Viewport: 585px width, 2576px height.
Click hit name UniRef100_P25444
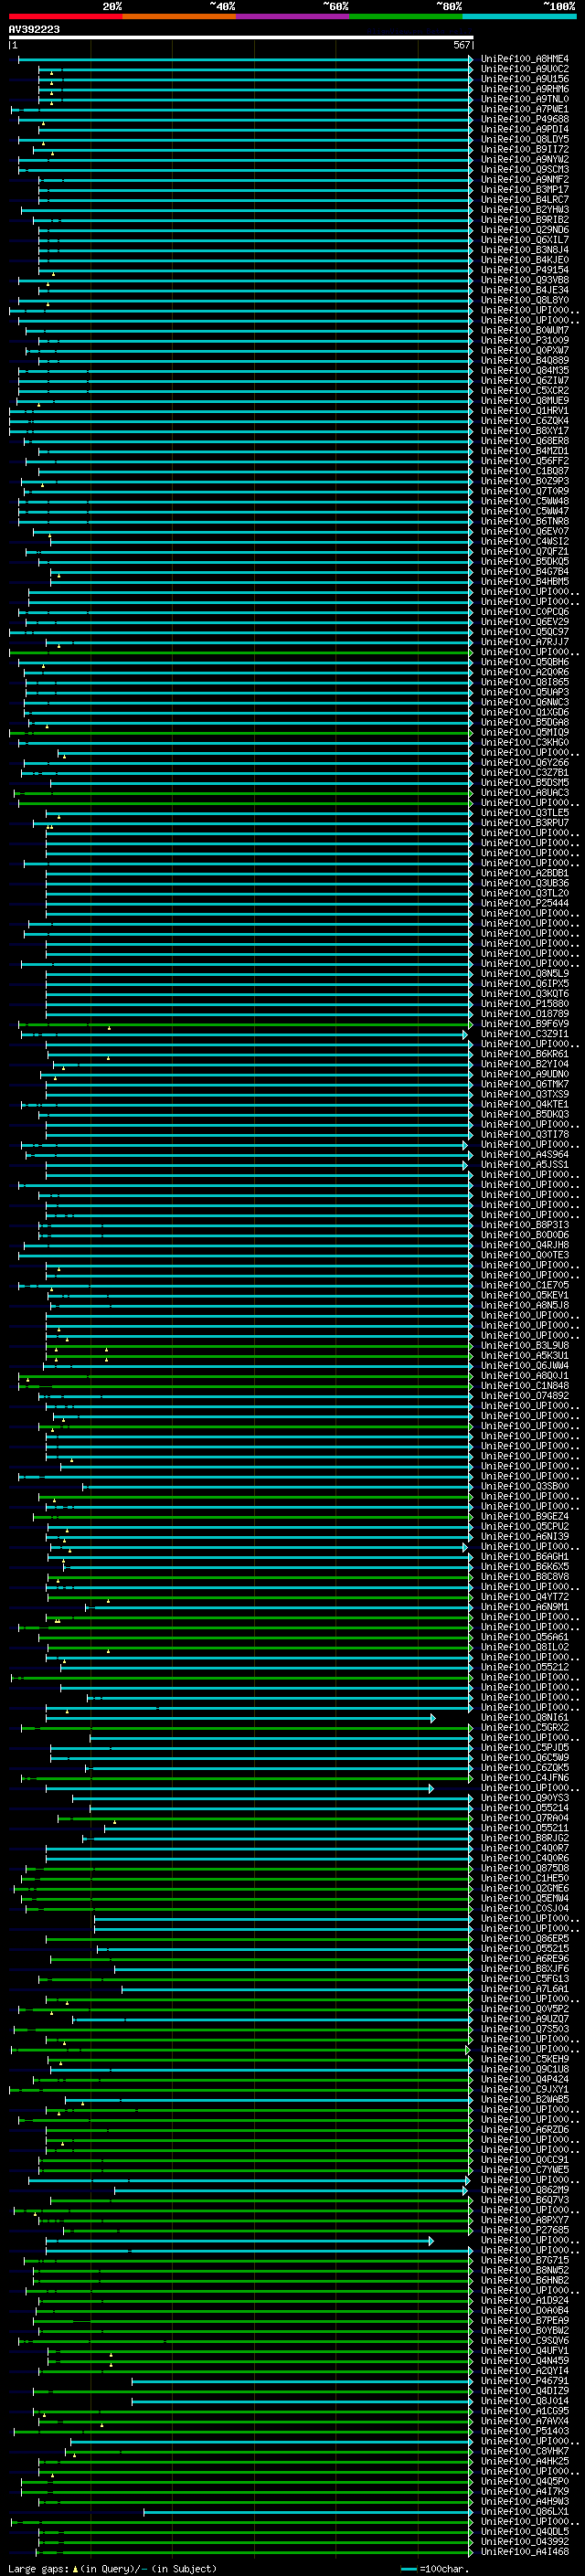(x=525, y=903)
